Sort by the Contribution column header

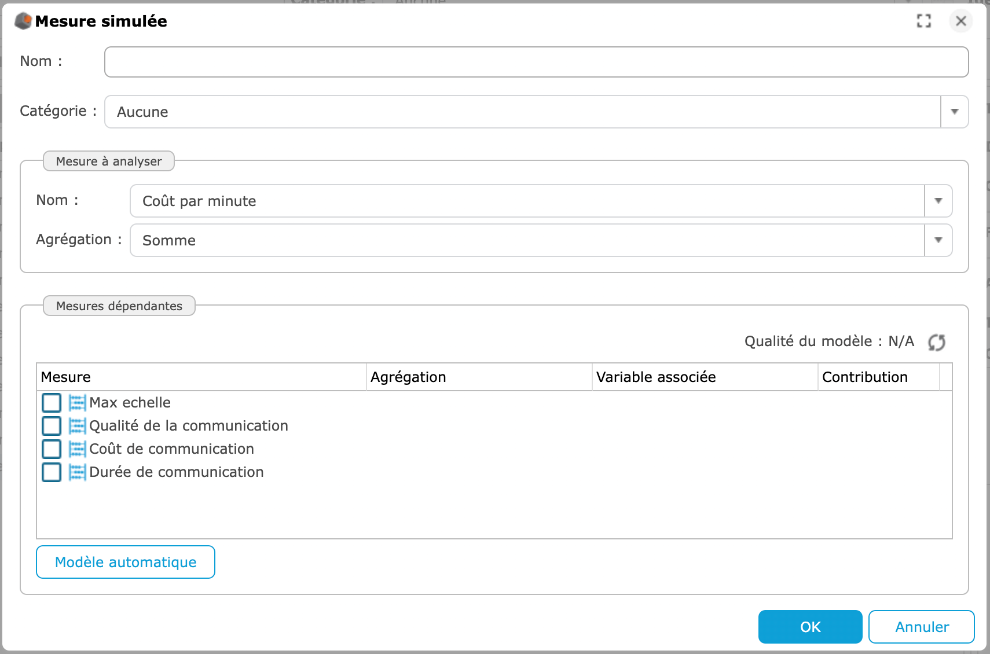point(877,377)
